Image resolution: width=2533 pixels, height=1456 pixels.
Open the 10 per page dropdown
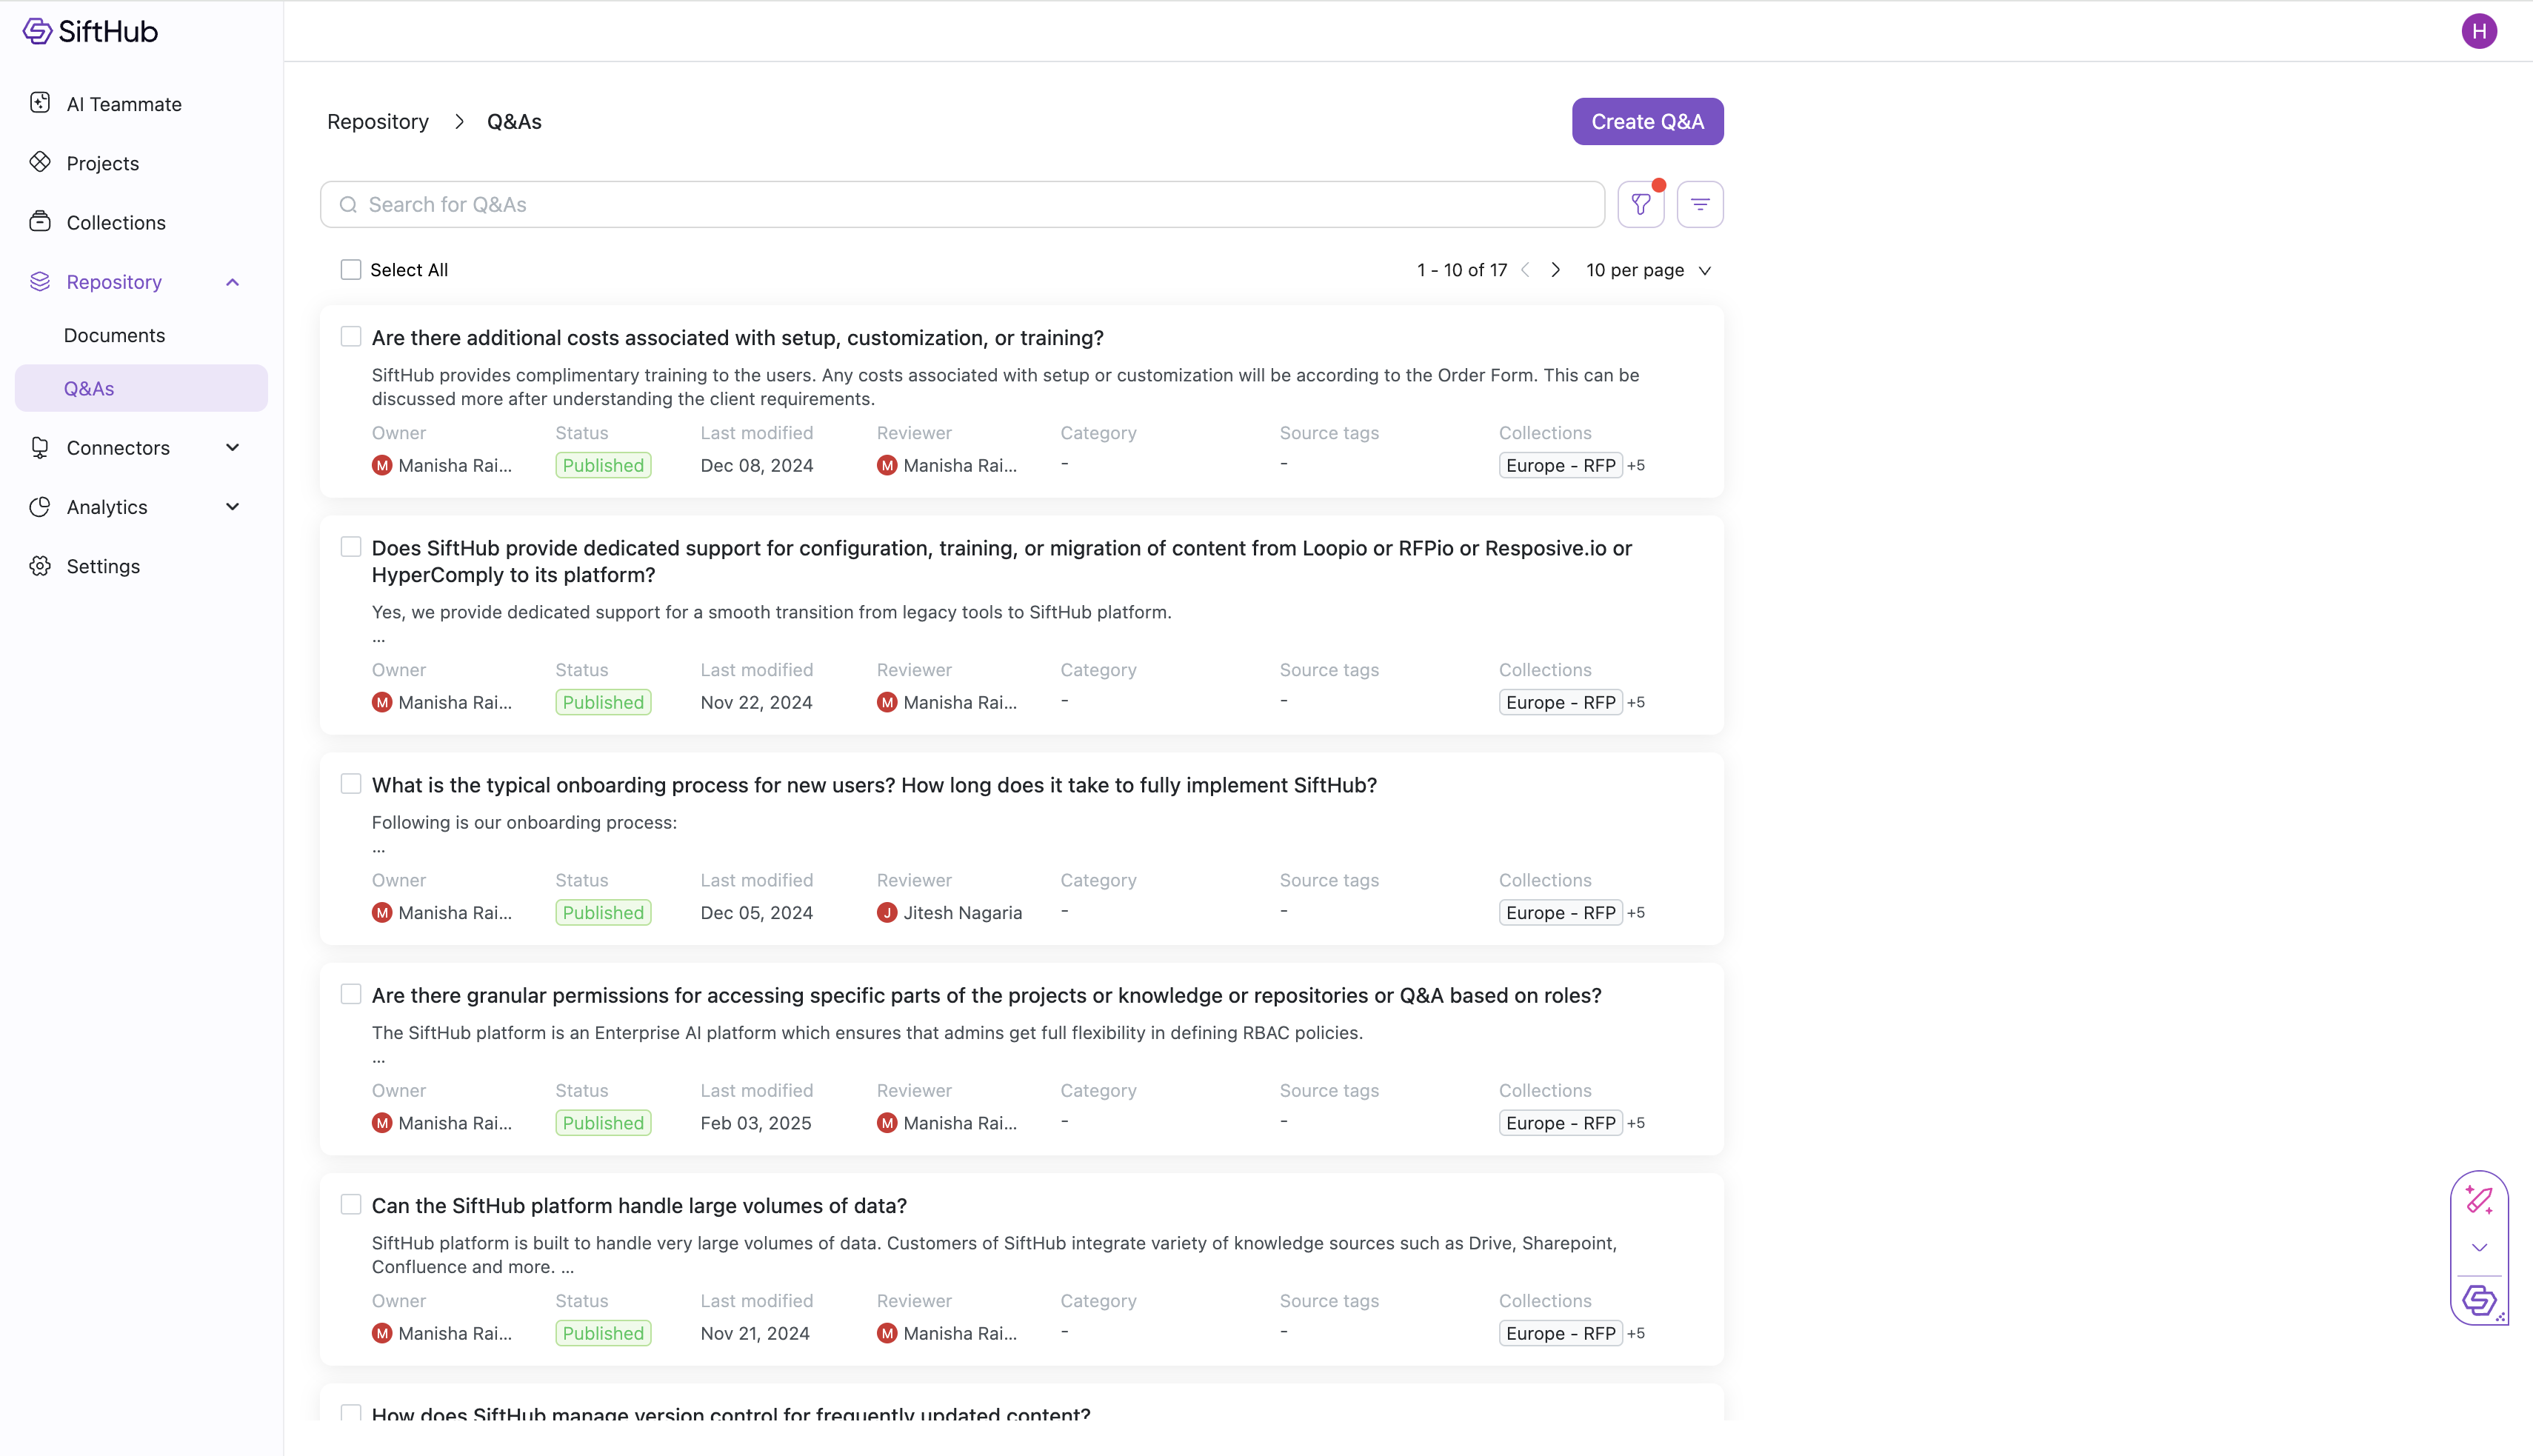point(1647,270)
